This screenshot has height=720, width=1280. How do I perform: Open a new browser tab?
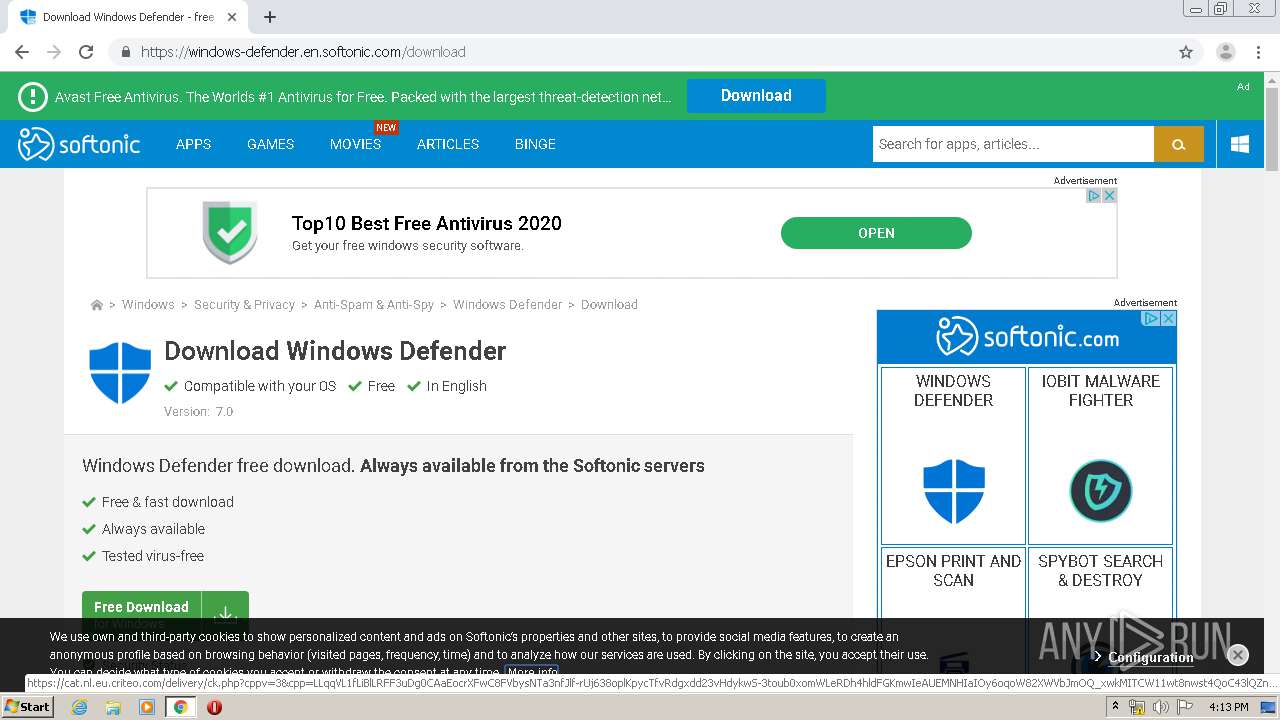(270, 17)
